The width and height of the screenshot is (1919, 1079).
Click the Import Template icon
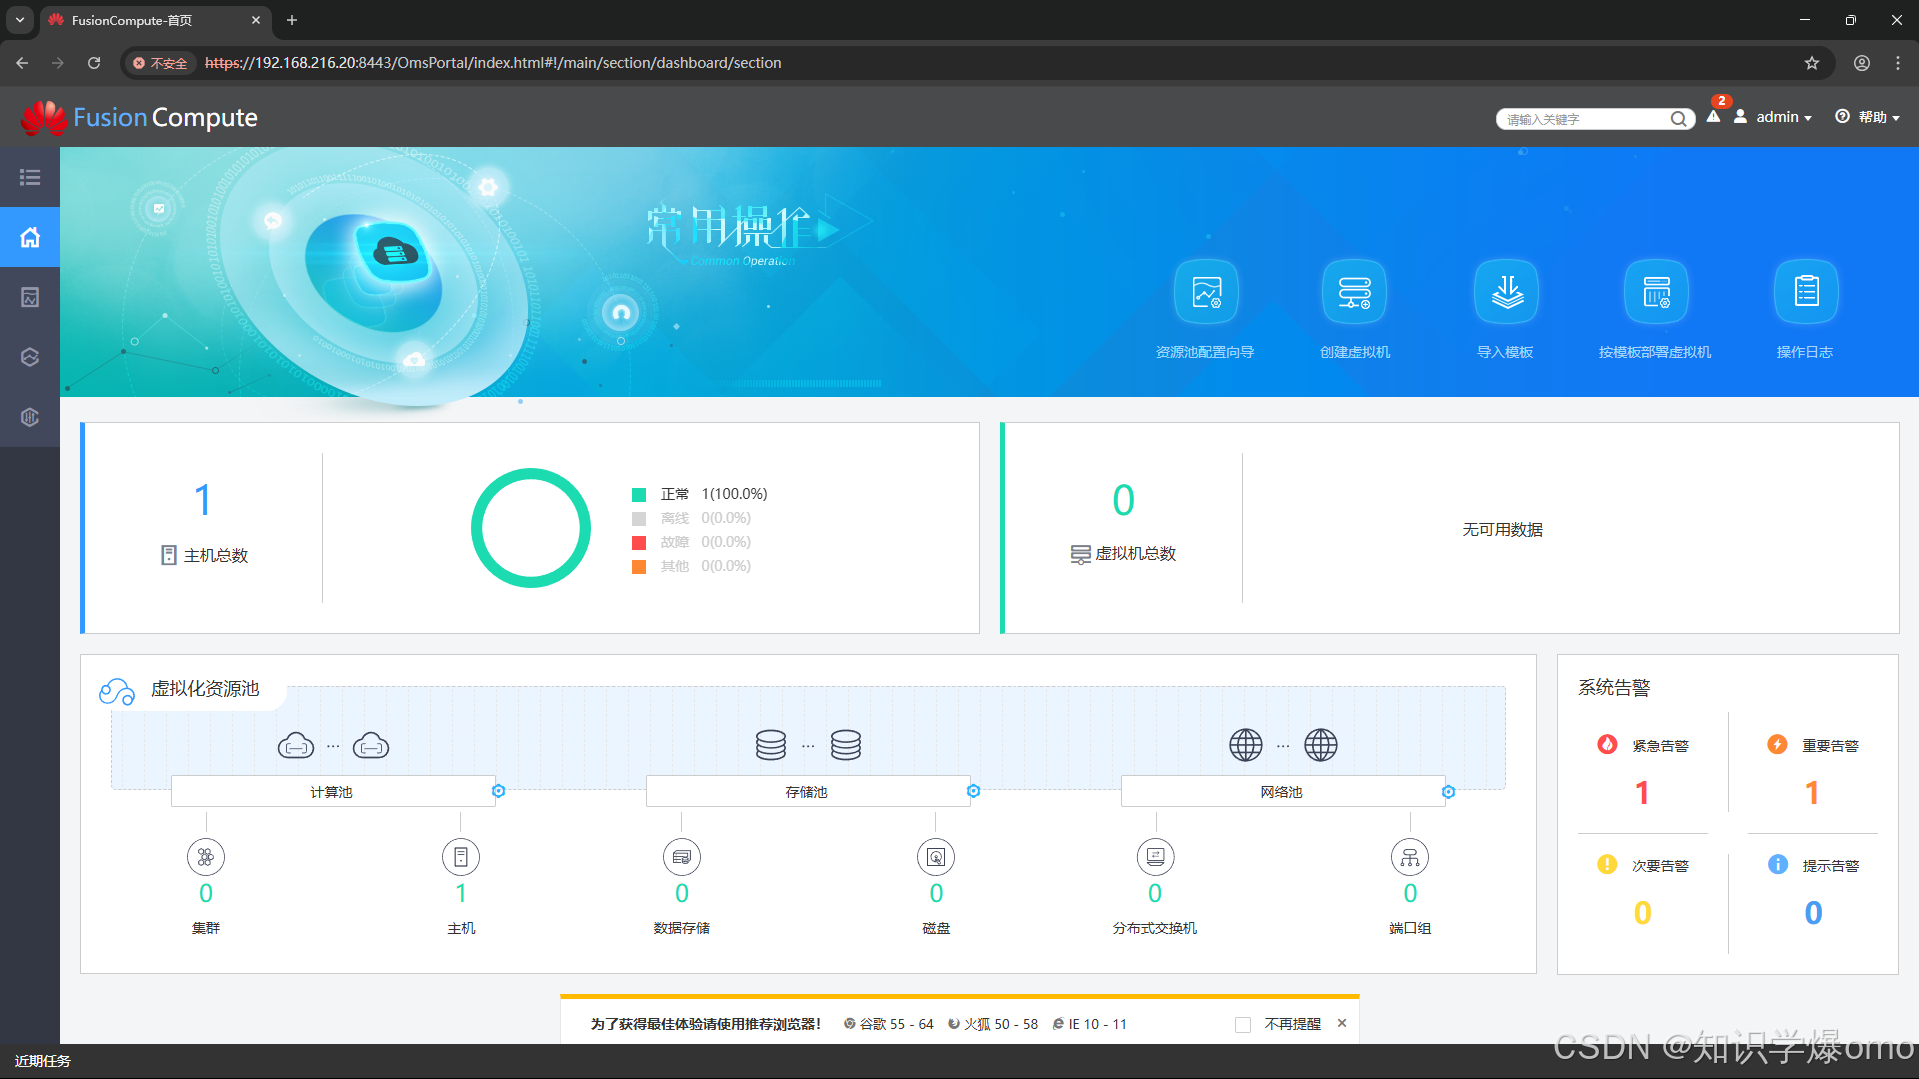1506,292
